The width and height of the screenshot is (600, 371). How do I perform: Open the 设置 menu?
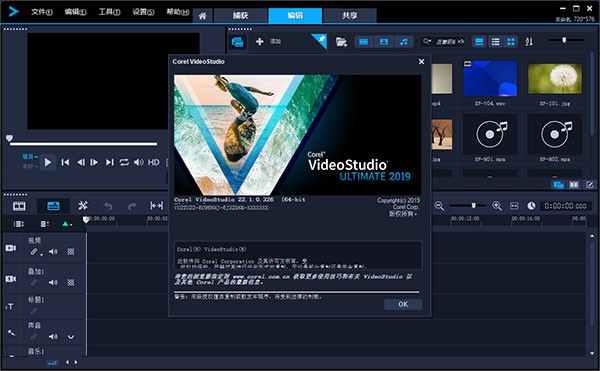pos(143,12)
